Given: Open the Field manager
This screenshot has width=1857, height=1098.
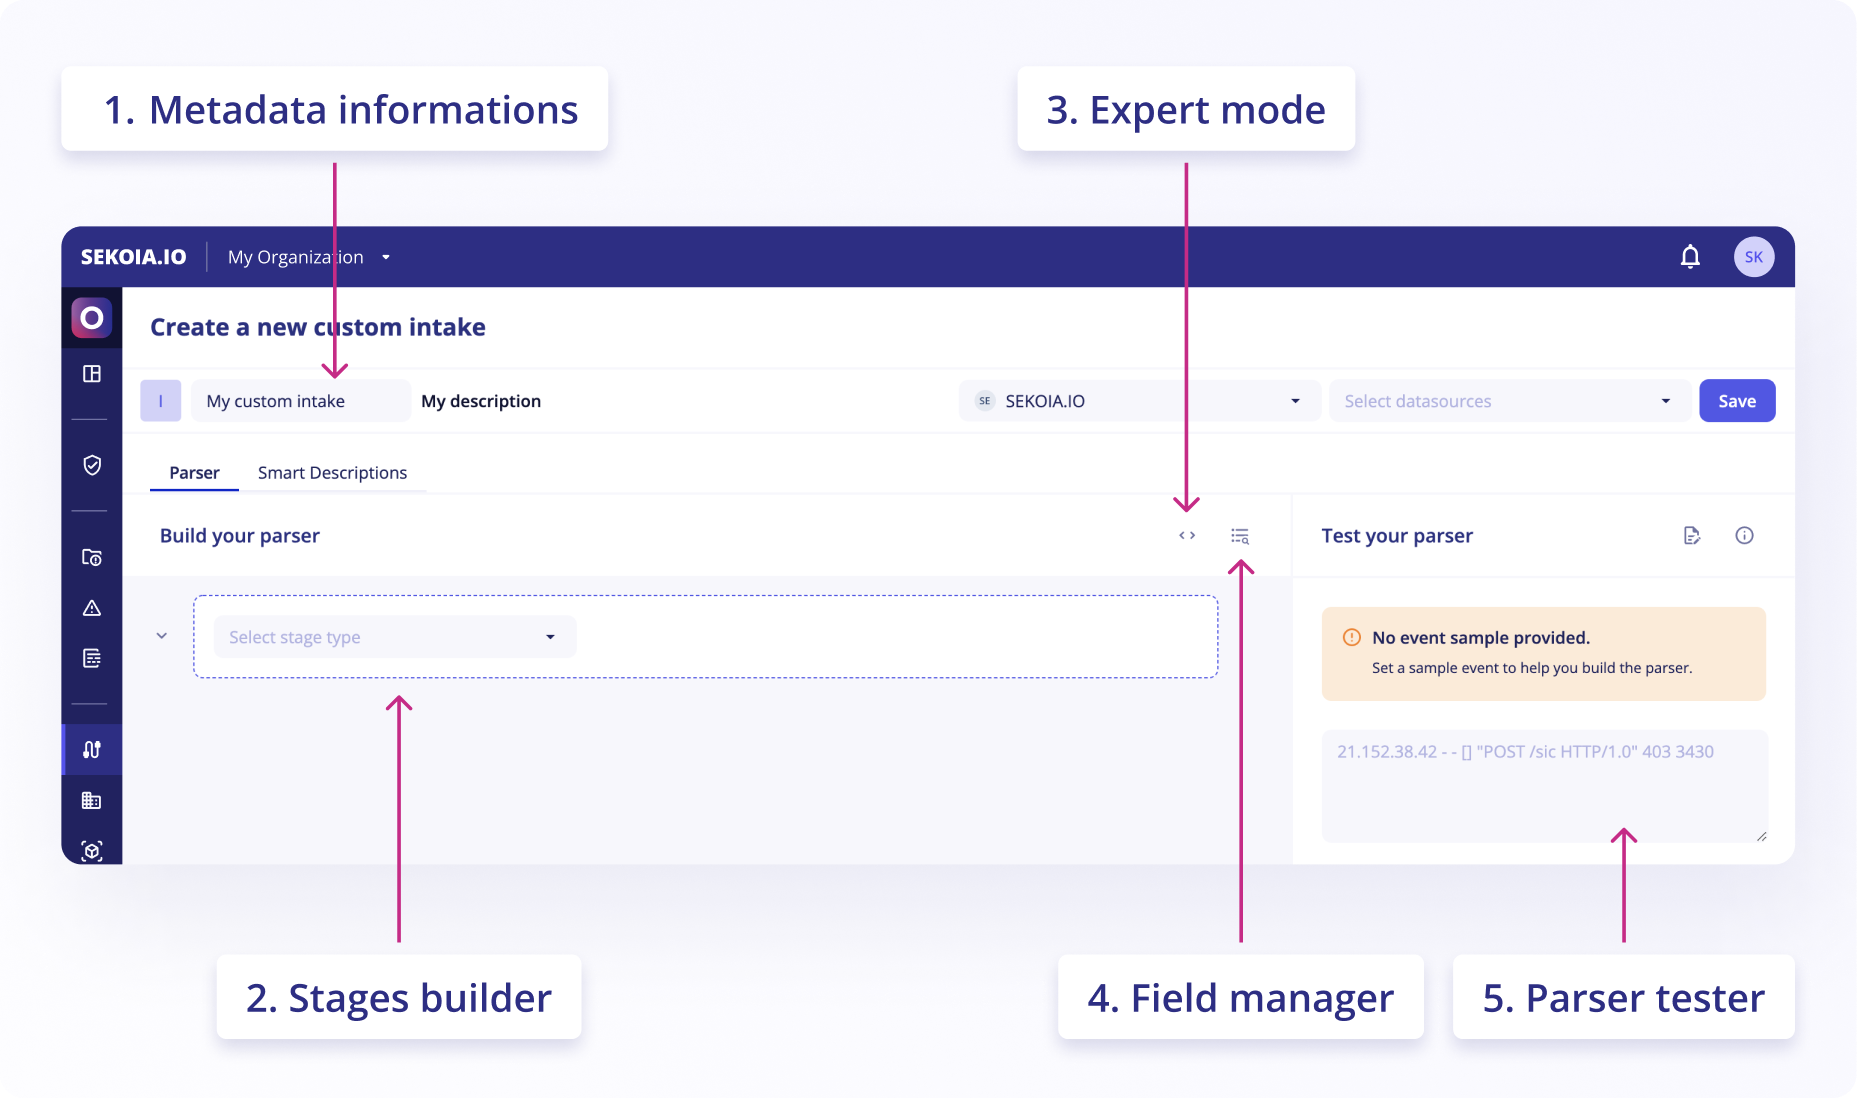Looking at the screenshot, I should tap(1240, 535).
